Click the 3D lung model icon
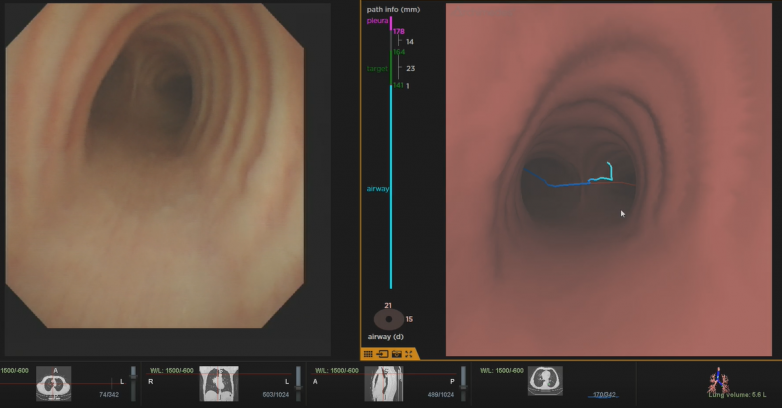Image resolution: width=782 pixels, height=408 pixels. coord(717,380)
